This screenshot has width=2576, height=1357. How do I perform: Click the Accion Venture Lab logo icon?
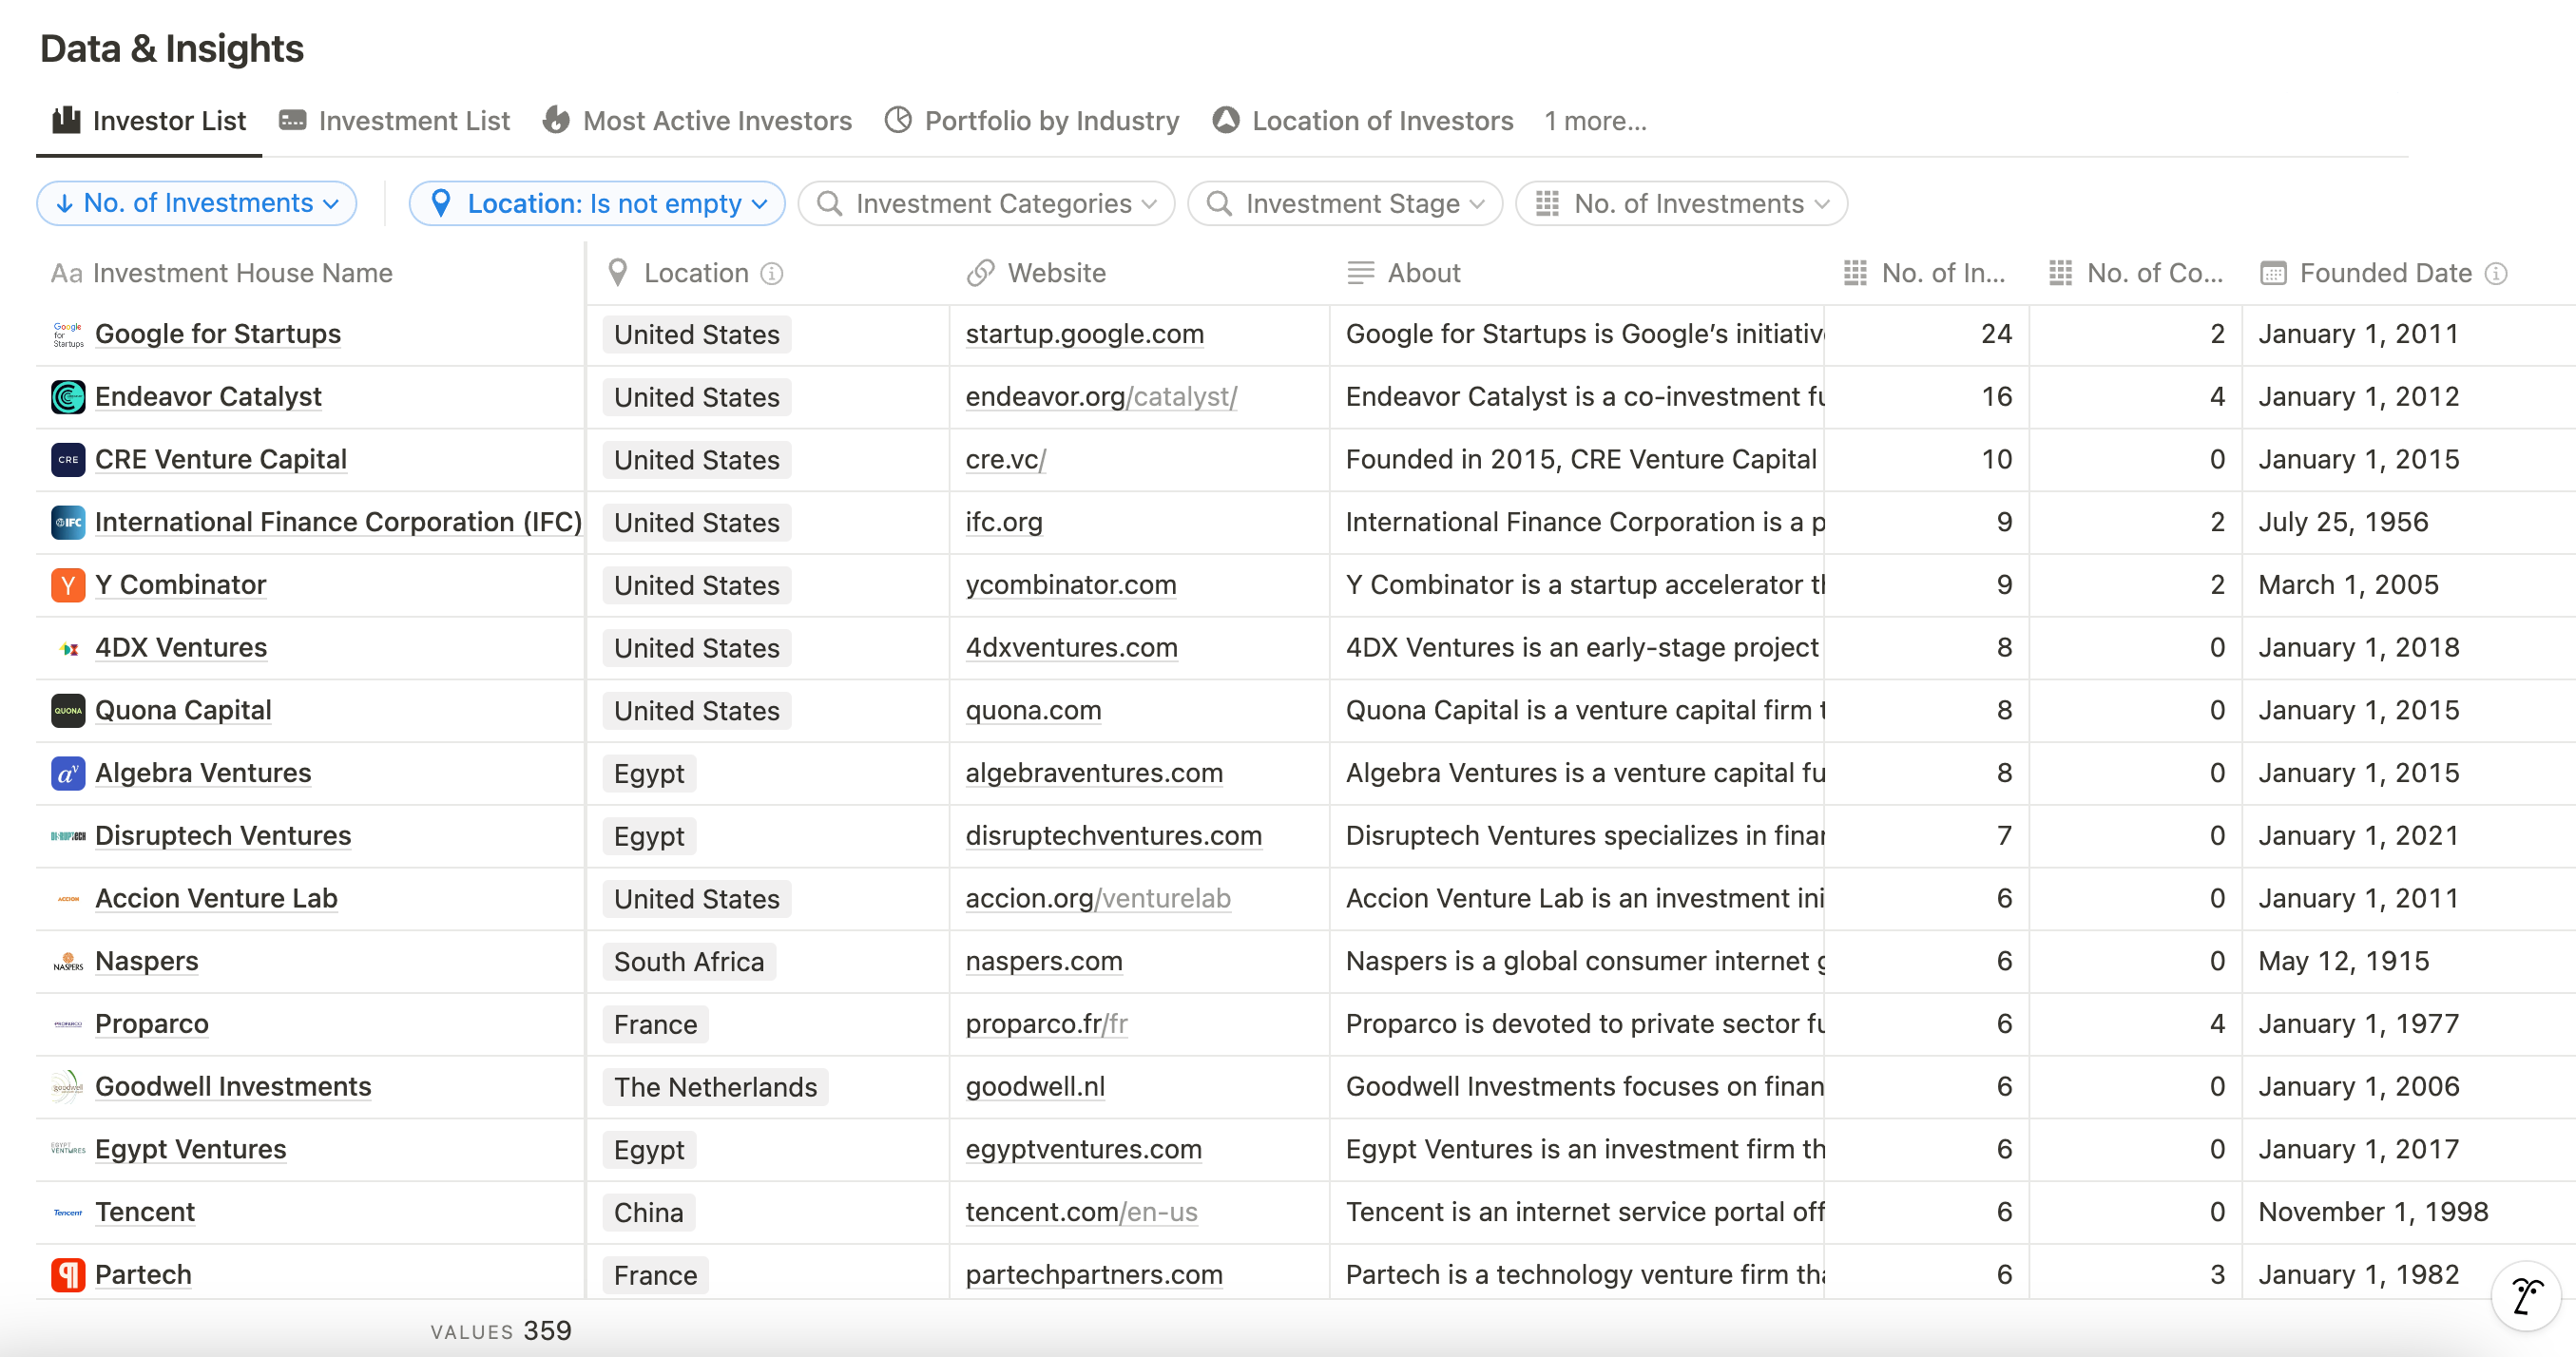point(68,899)
